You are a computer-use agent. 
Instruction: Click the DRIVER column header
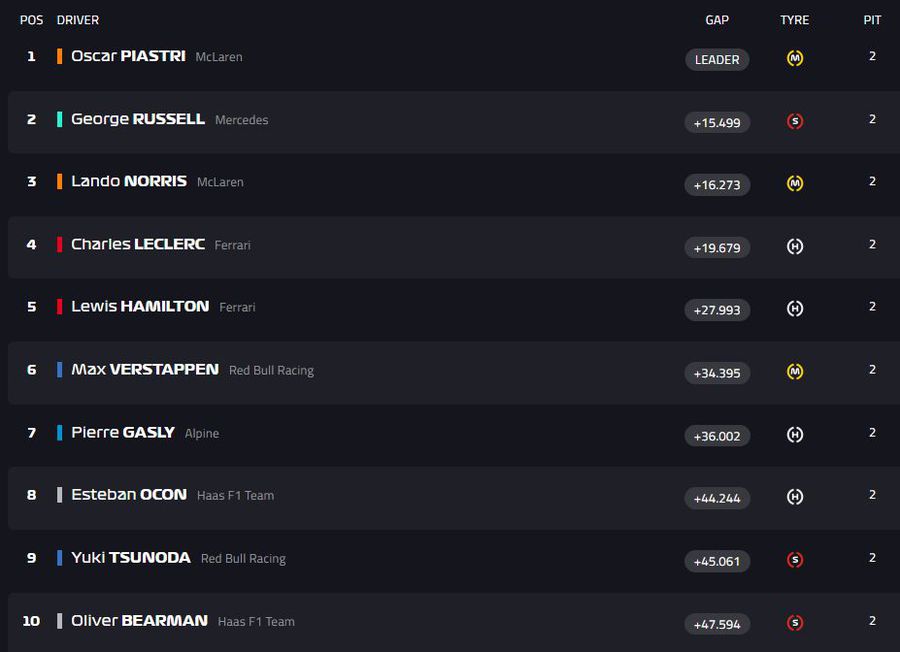coord(78,20)
